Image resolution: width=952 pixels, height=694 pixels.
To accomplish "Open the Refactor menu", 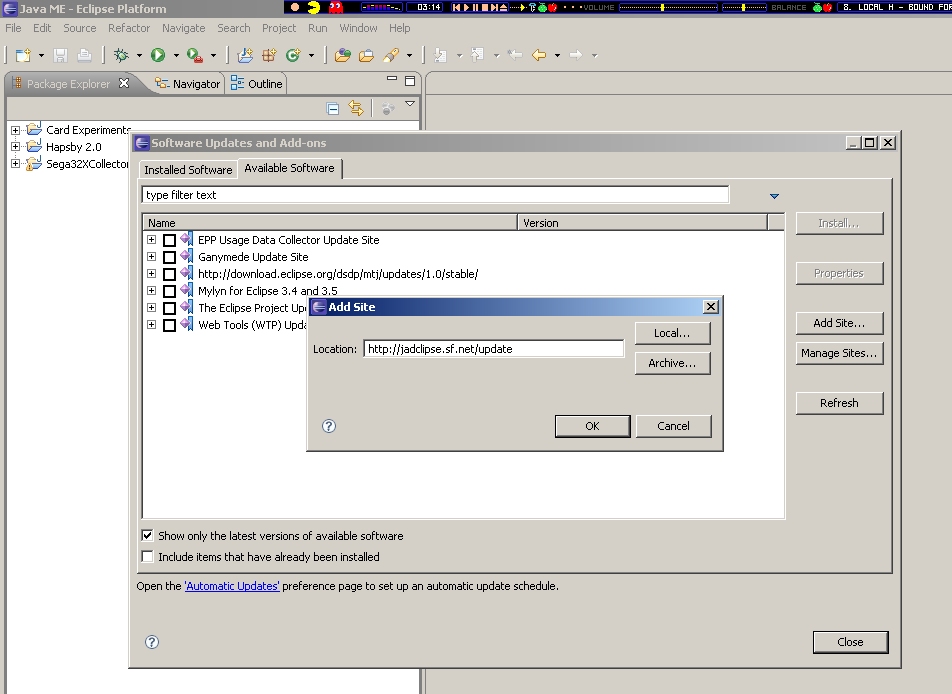I will (x=129, y=28).
